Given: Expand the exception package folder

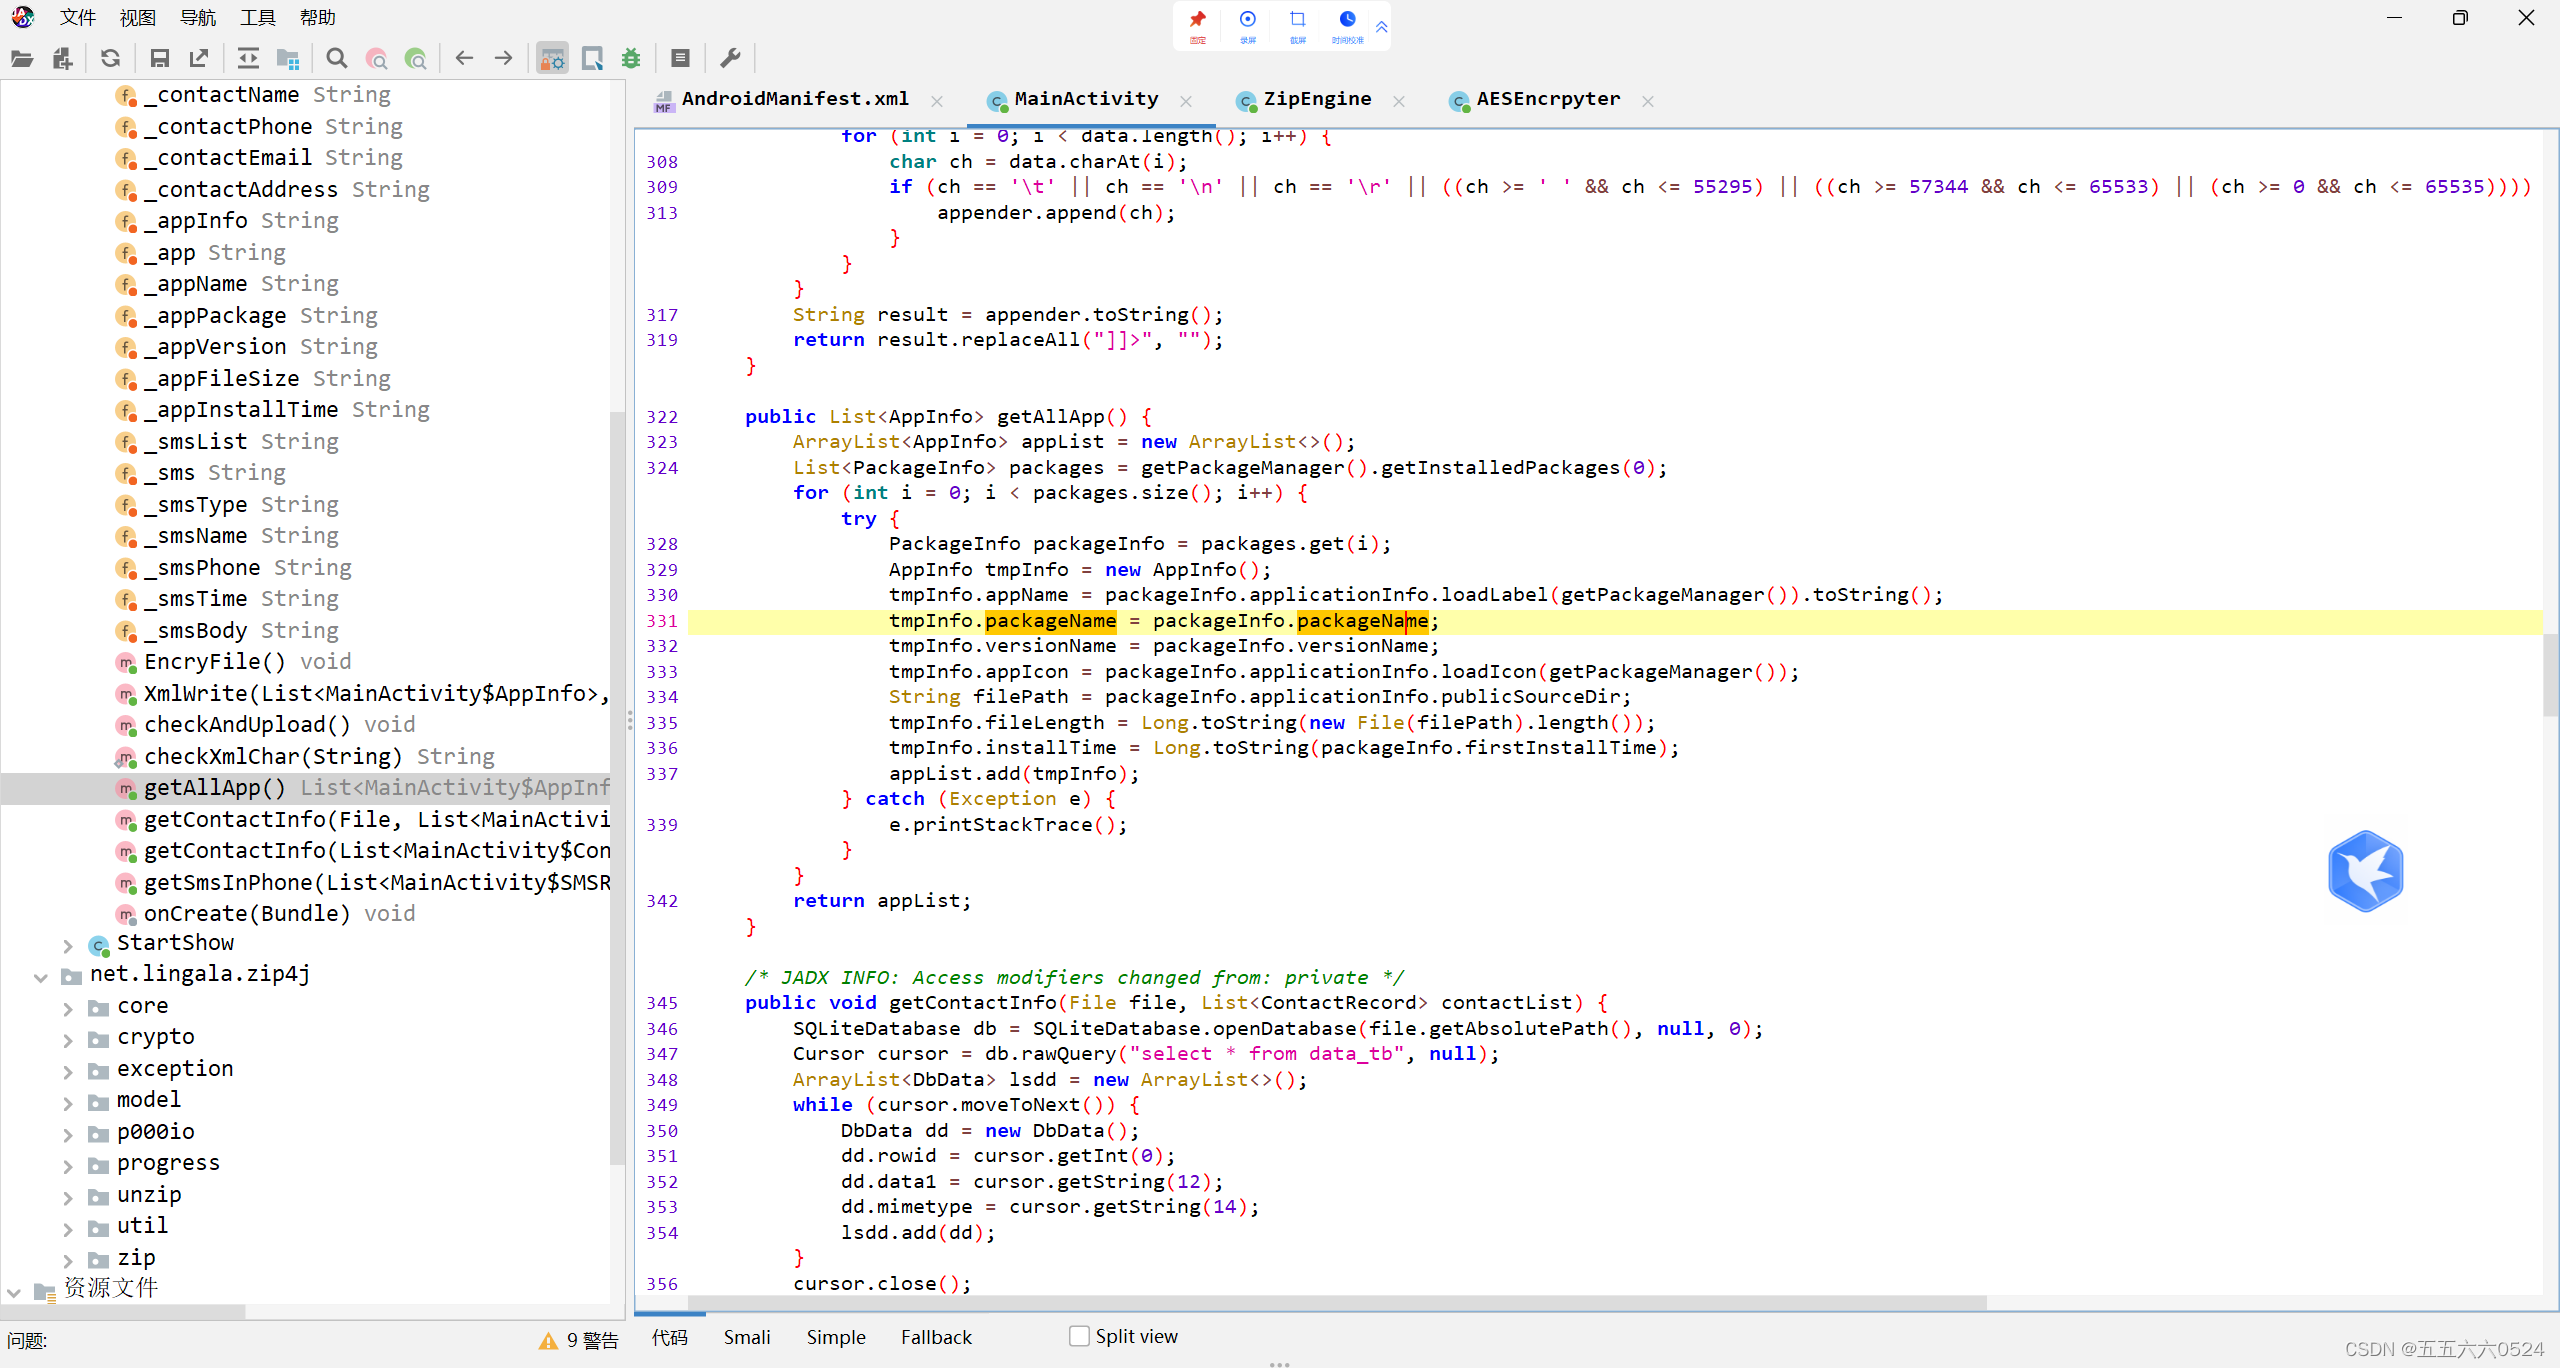Looking at the screenshot, I should tap(68, 1071).
